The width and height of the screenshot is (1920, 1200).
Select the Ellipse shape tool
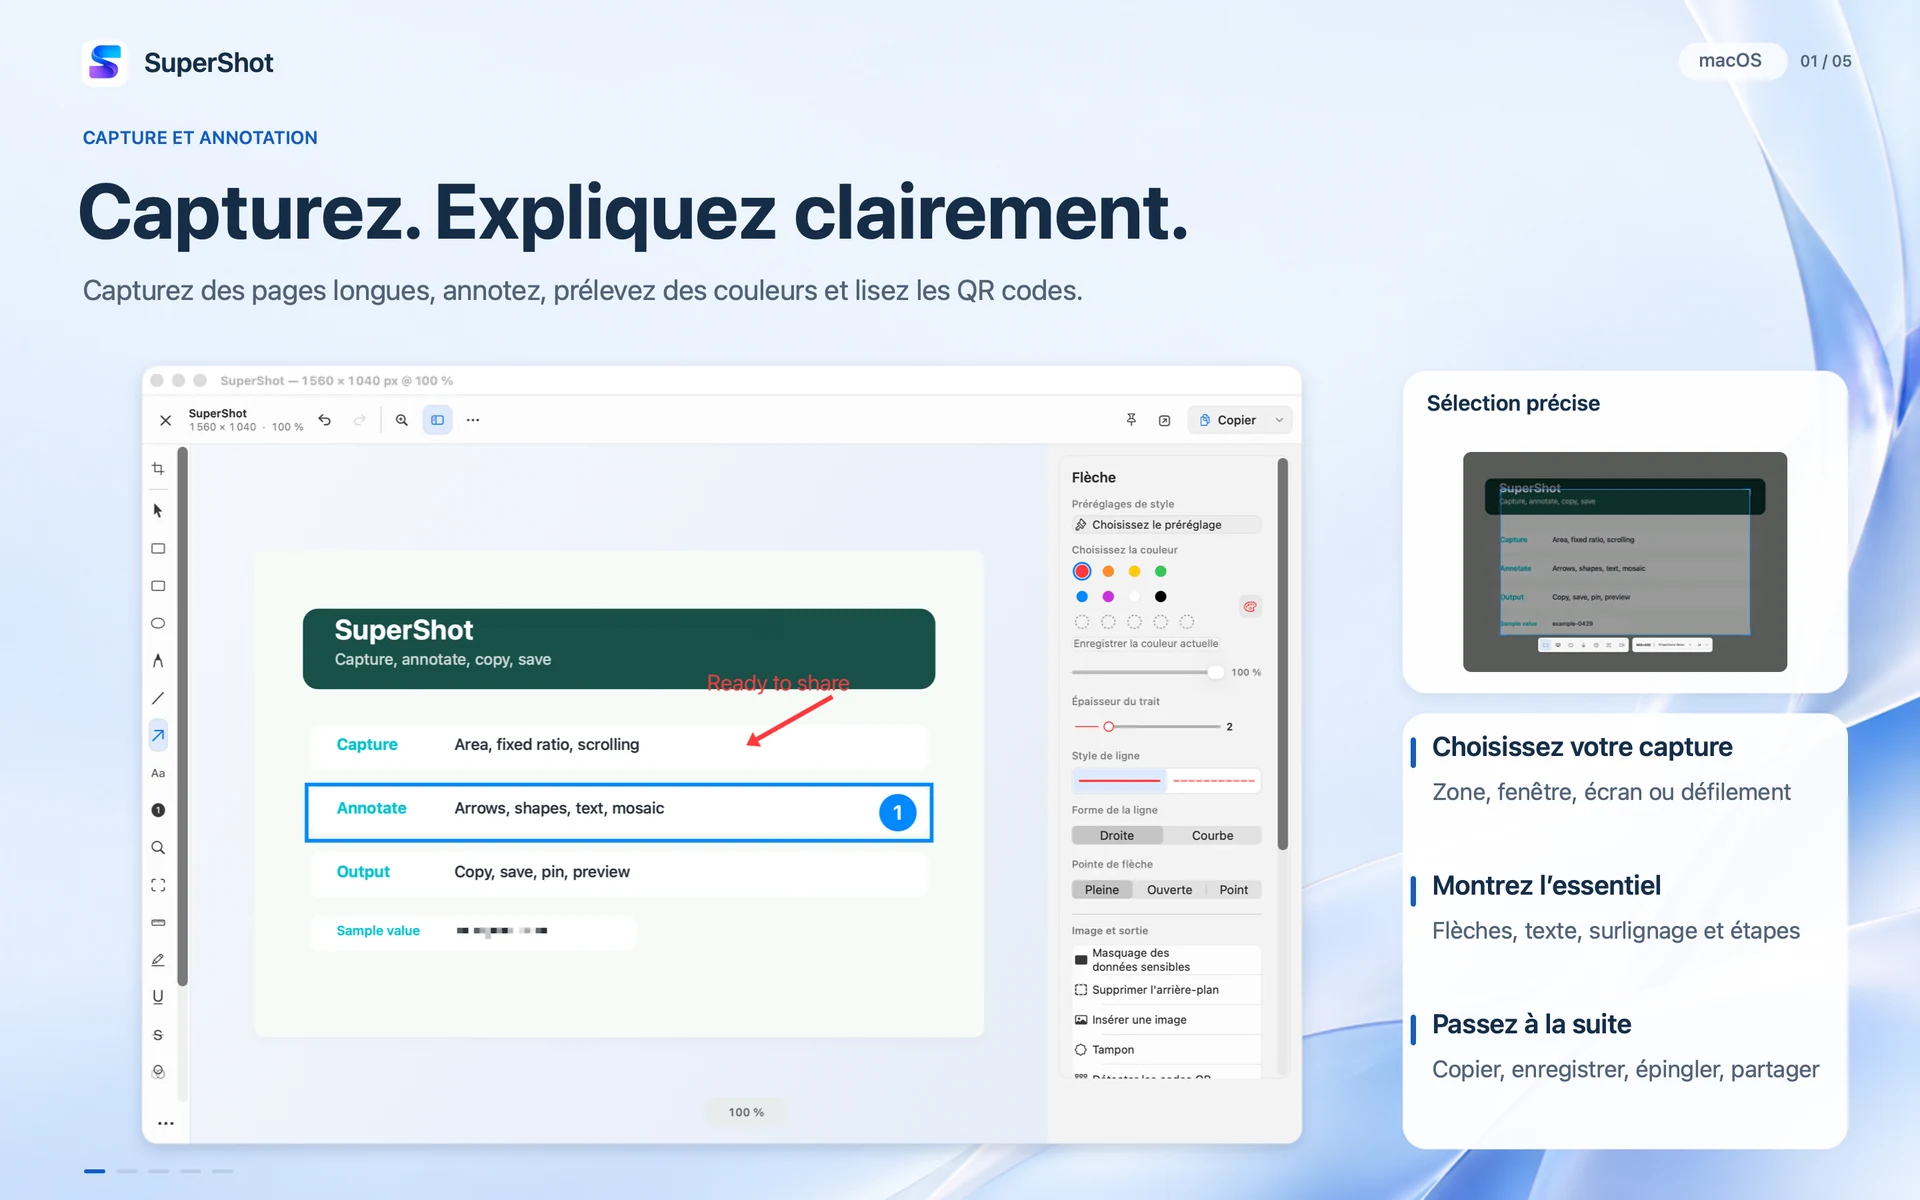coord(158,623)
